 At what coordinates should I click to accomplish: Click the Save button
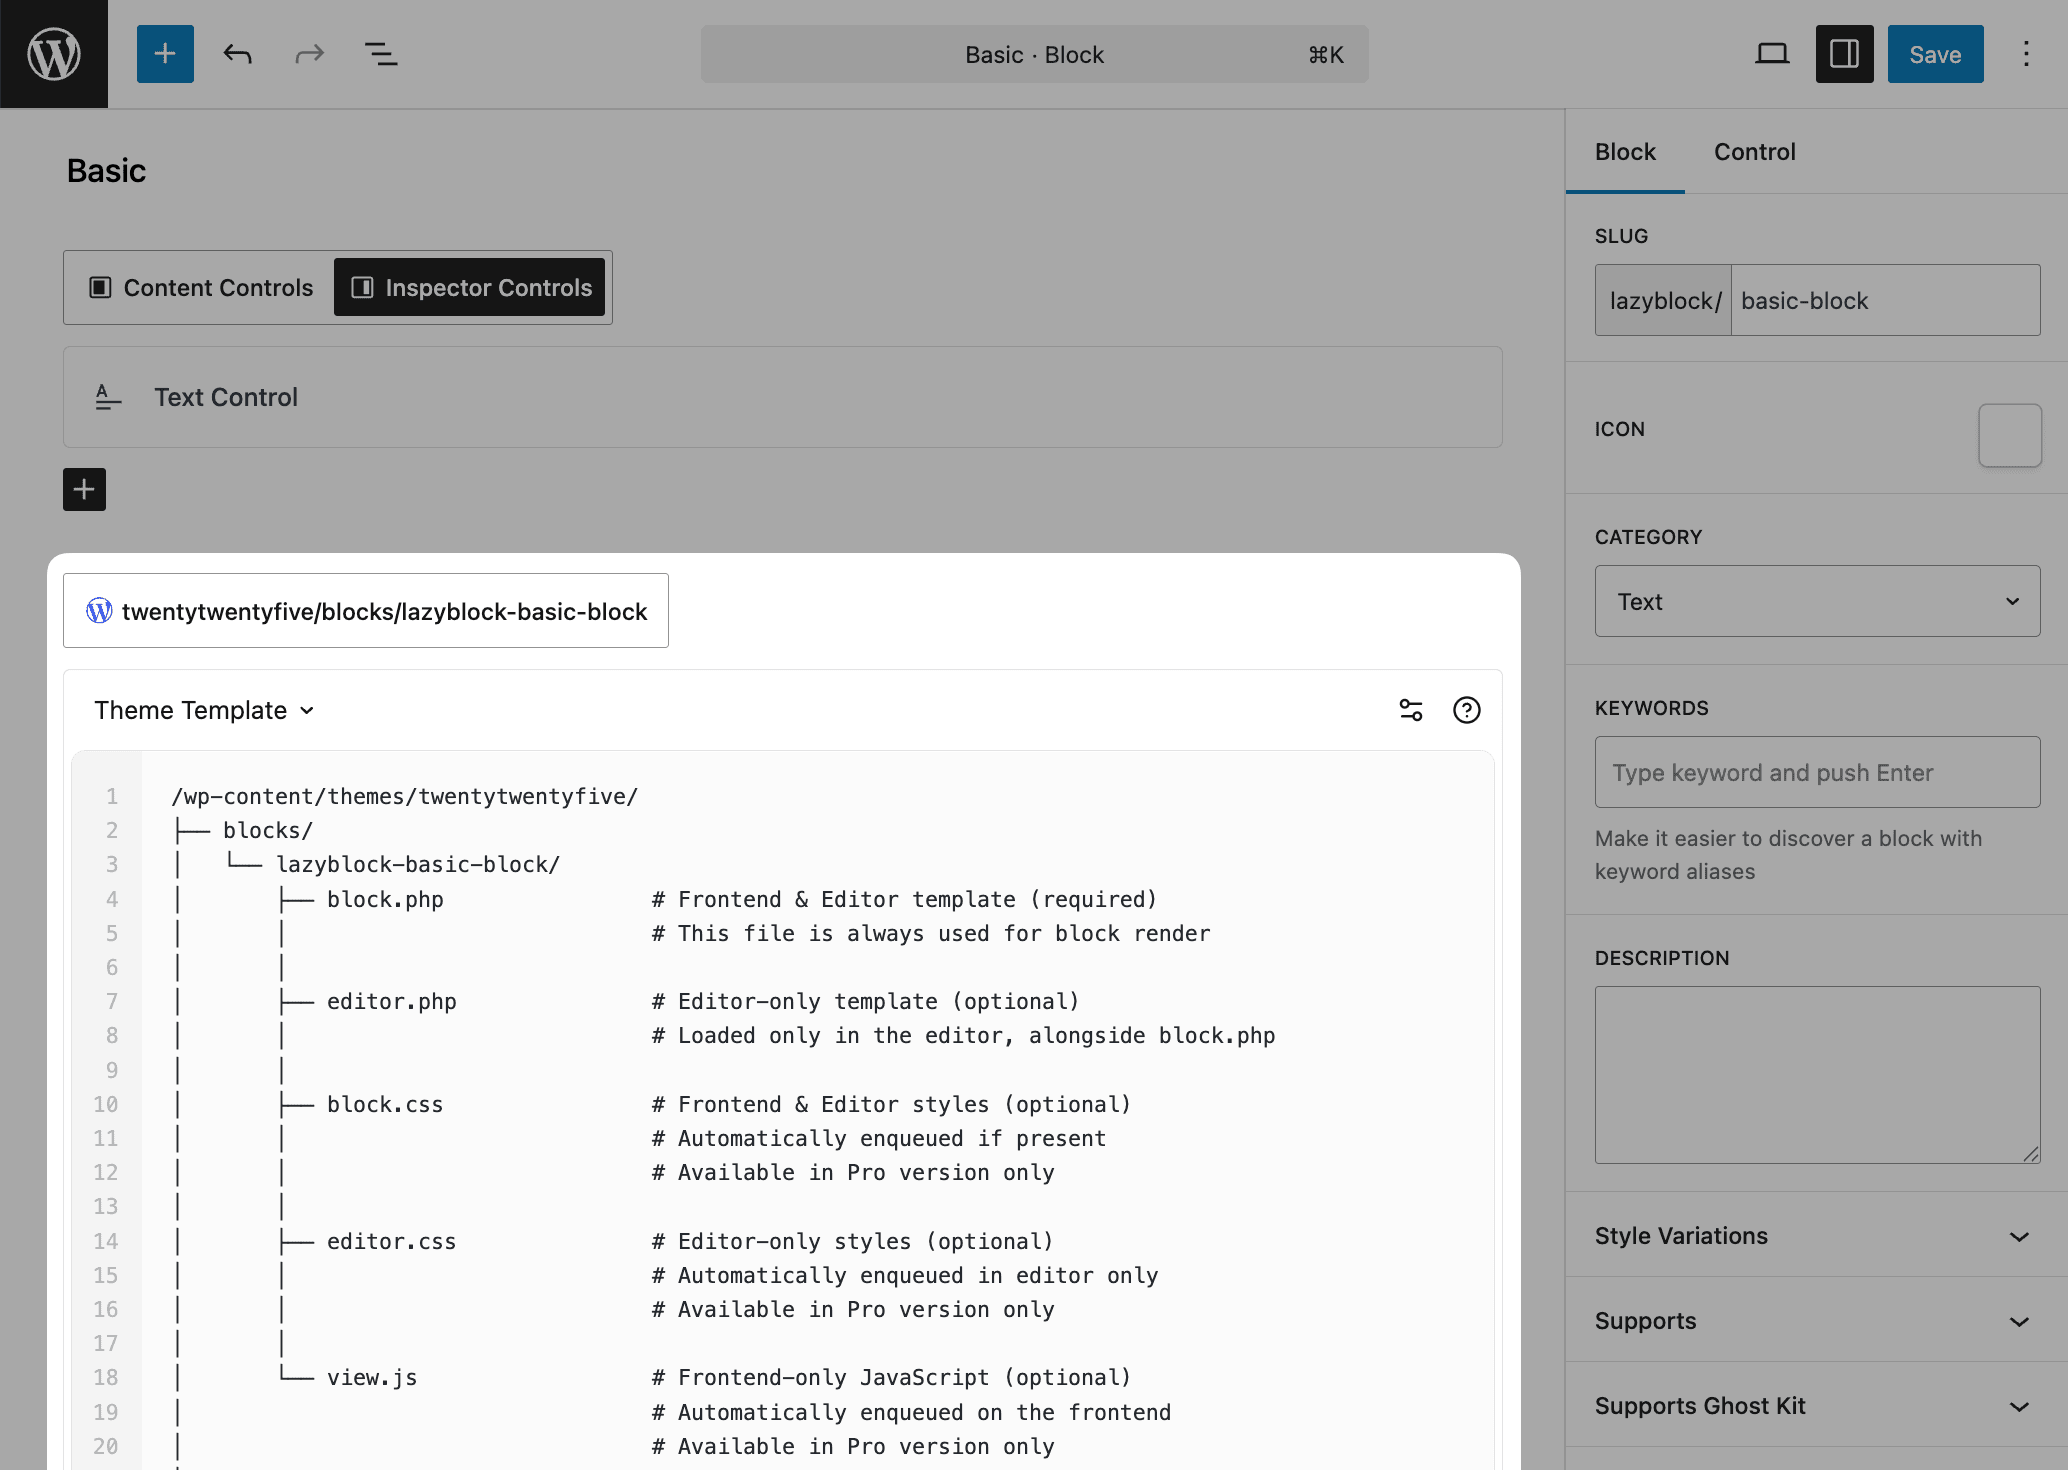point(1934,53)
